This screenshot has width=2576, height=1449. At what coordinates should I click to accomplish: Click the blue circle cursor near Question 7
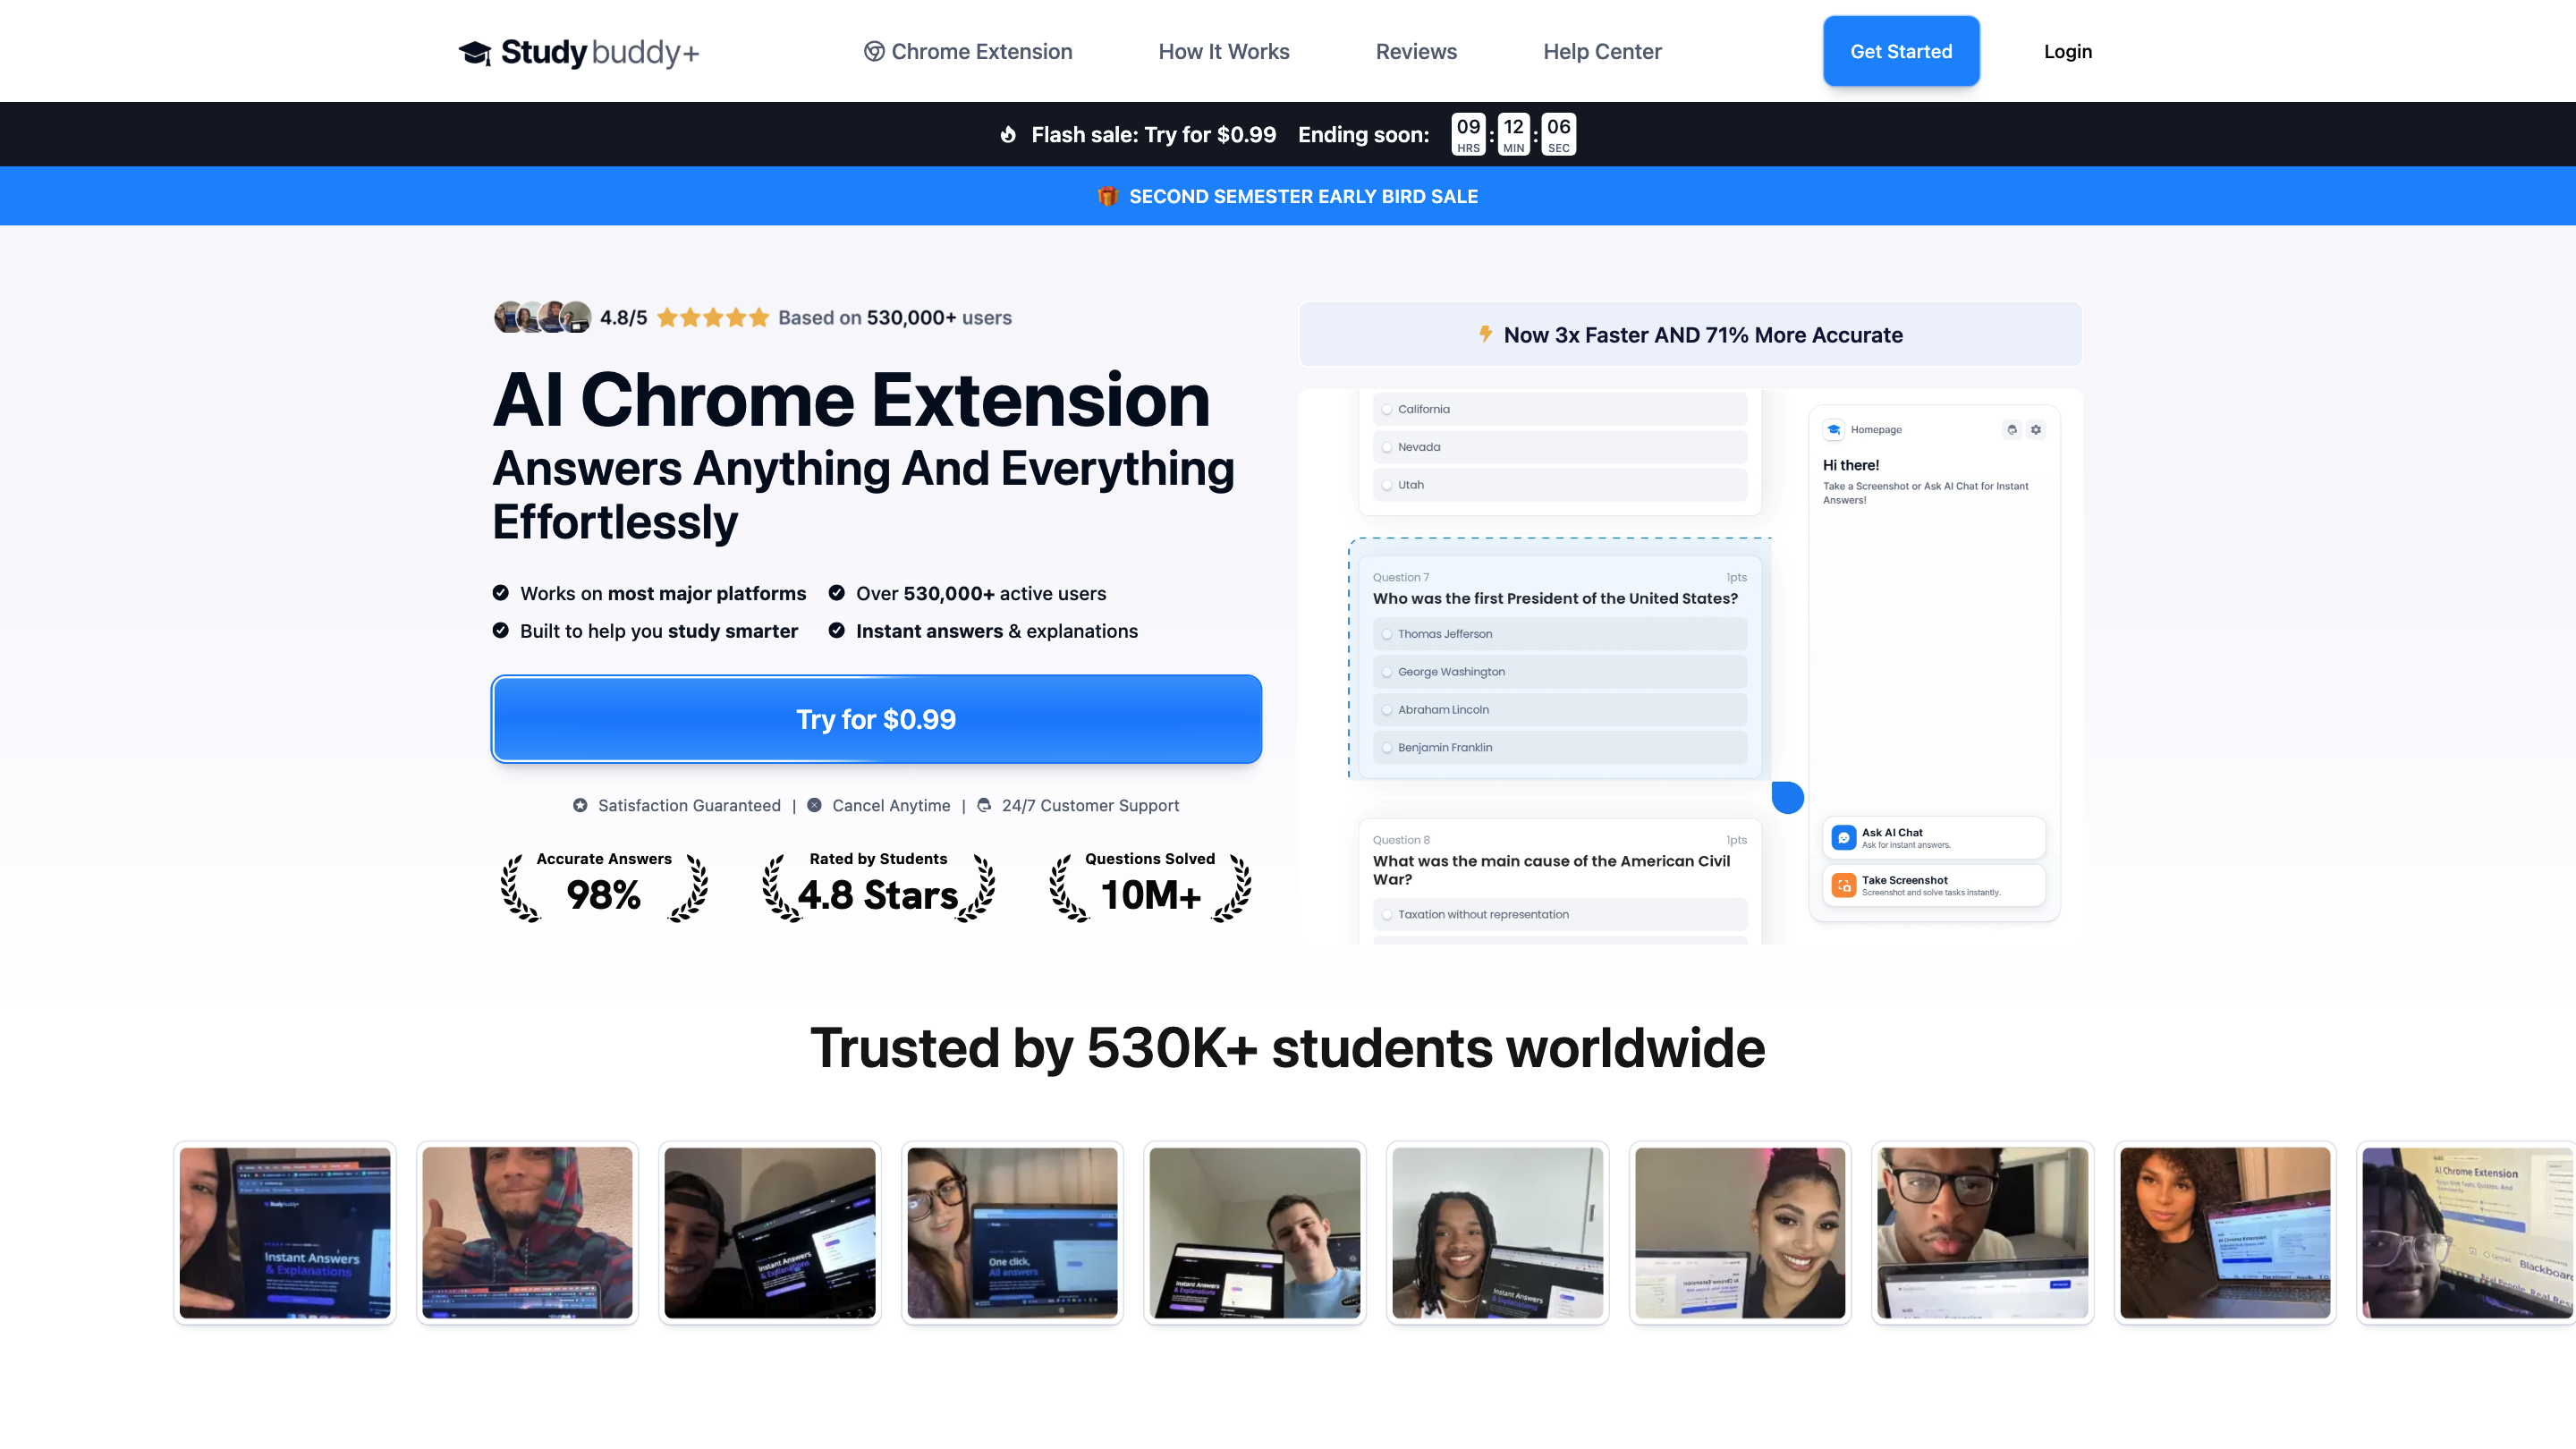(1787, 797)
